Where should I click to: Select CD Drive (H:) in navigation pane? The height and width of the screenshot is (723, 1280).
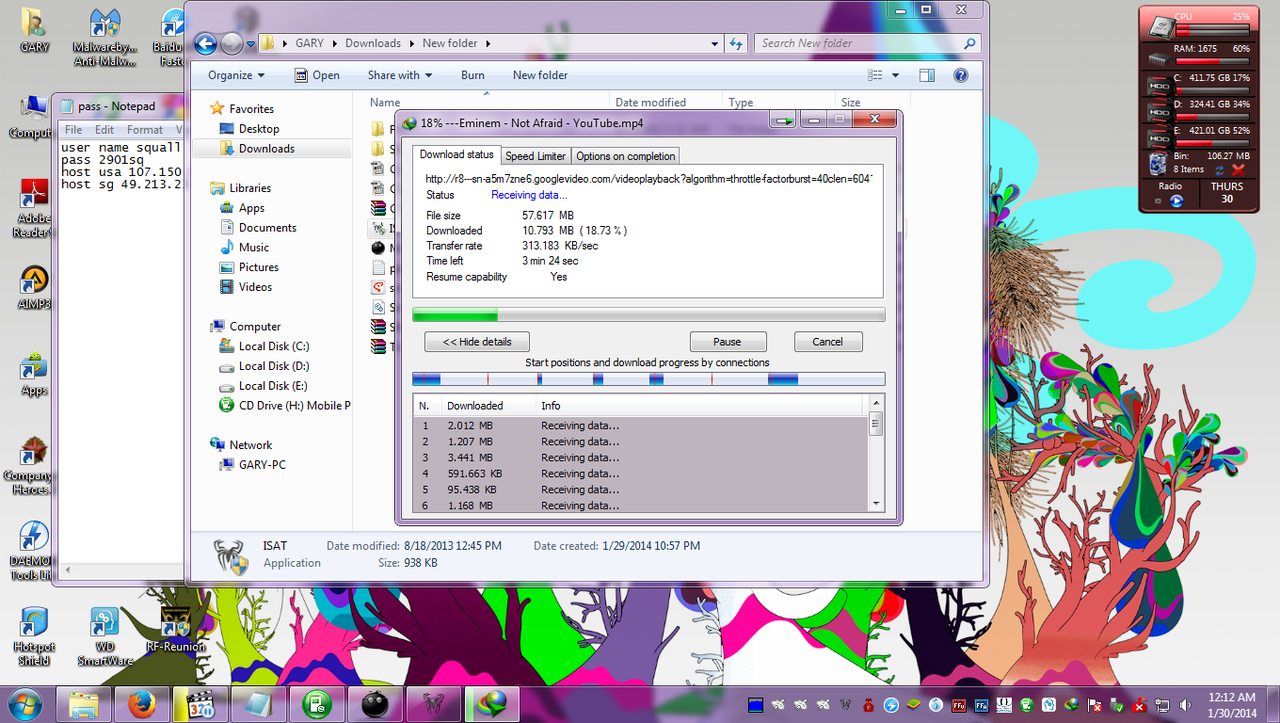click(286, 405)
